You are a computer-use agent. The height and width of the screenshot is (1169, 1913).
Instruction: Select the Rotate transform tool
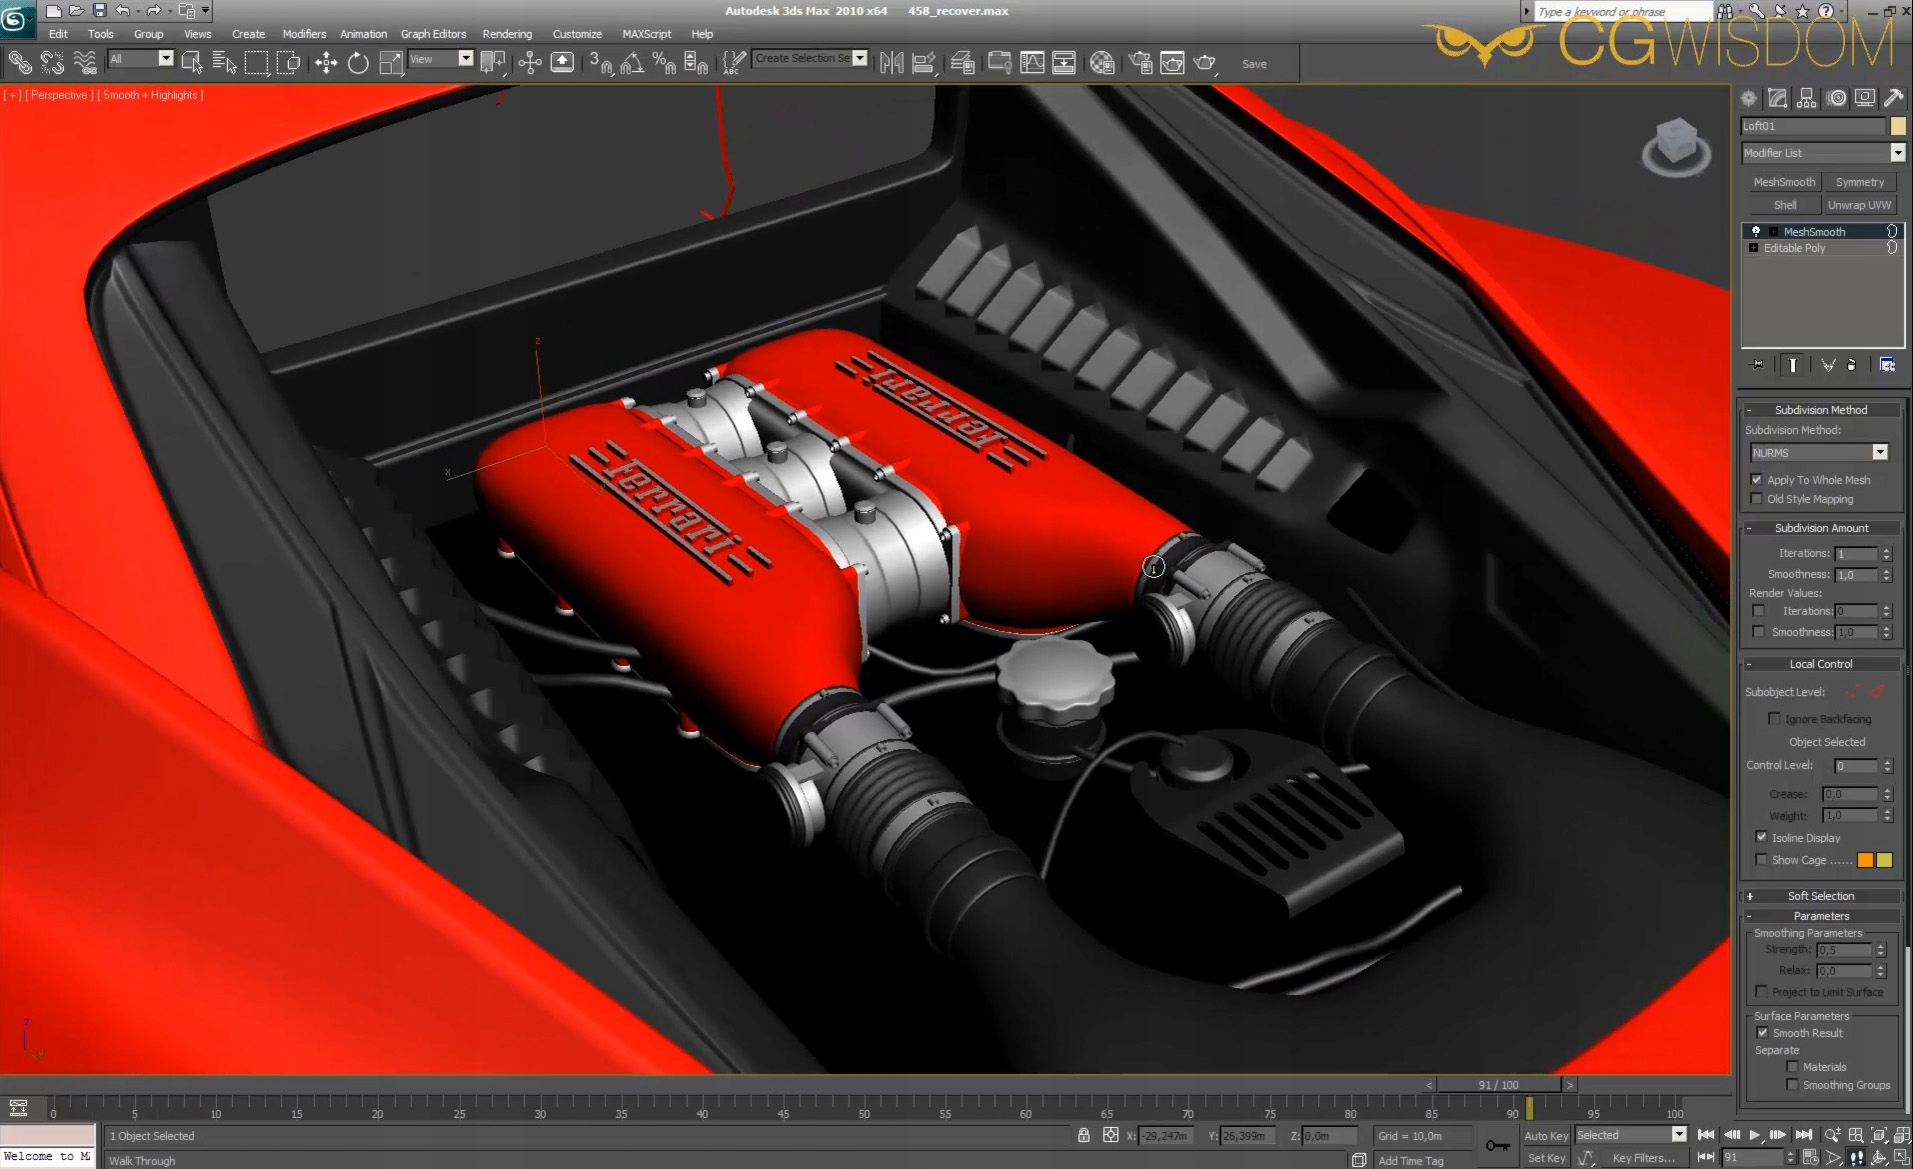click(358, 63)
